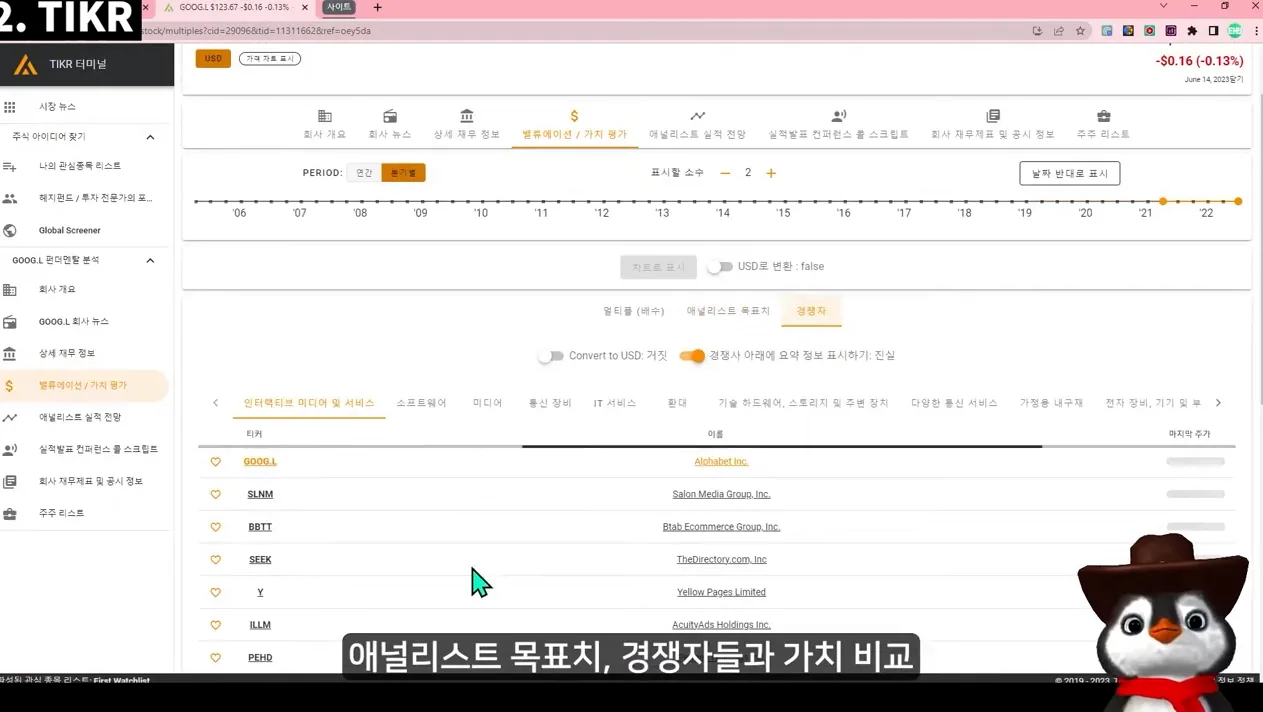
Task: Collapse the GOOG.L 펀더멘탈 분석 section
Action: (x=150, y=261)
